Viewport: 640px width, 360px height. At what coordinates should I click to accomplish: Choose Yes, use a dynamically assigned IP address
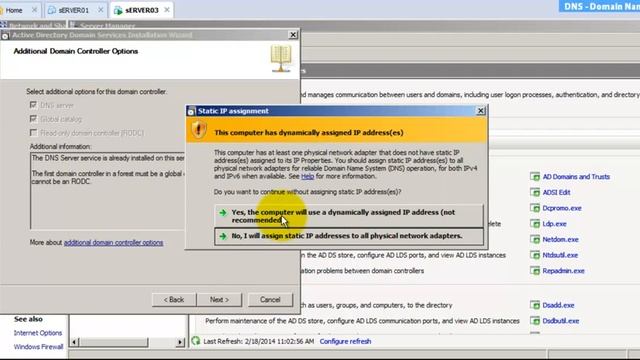(x=349, y=216)
